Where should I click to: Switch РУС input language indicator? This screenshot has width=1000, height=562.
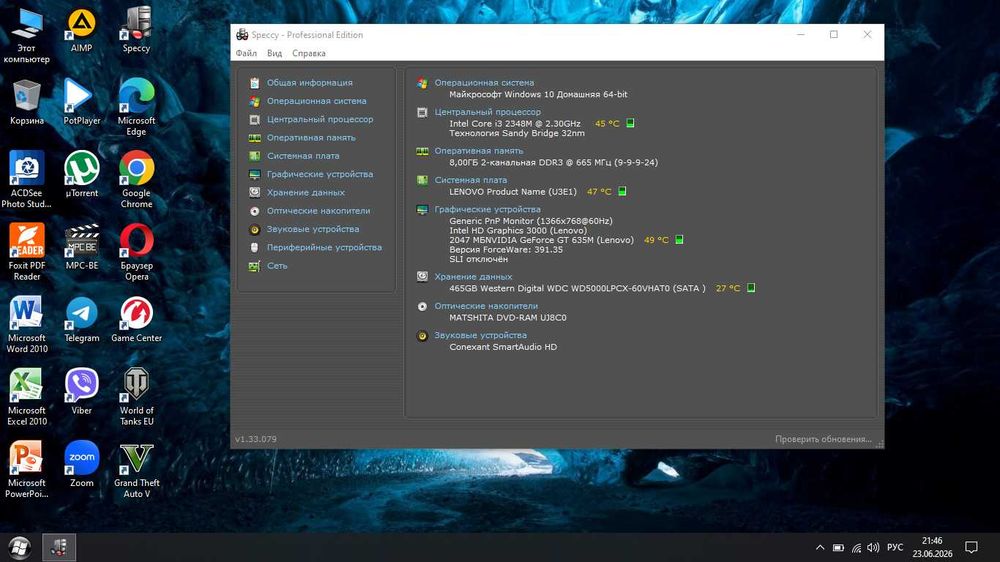coord(895,547)
